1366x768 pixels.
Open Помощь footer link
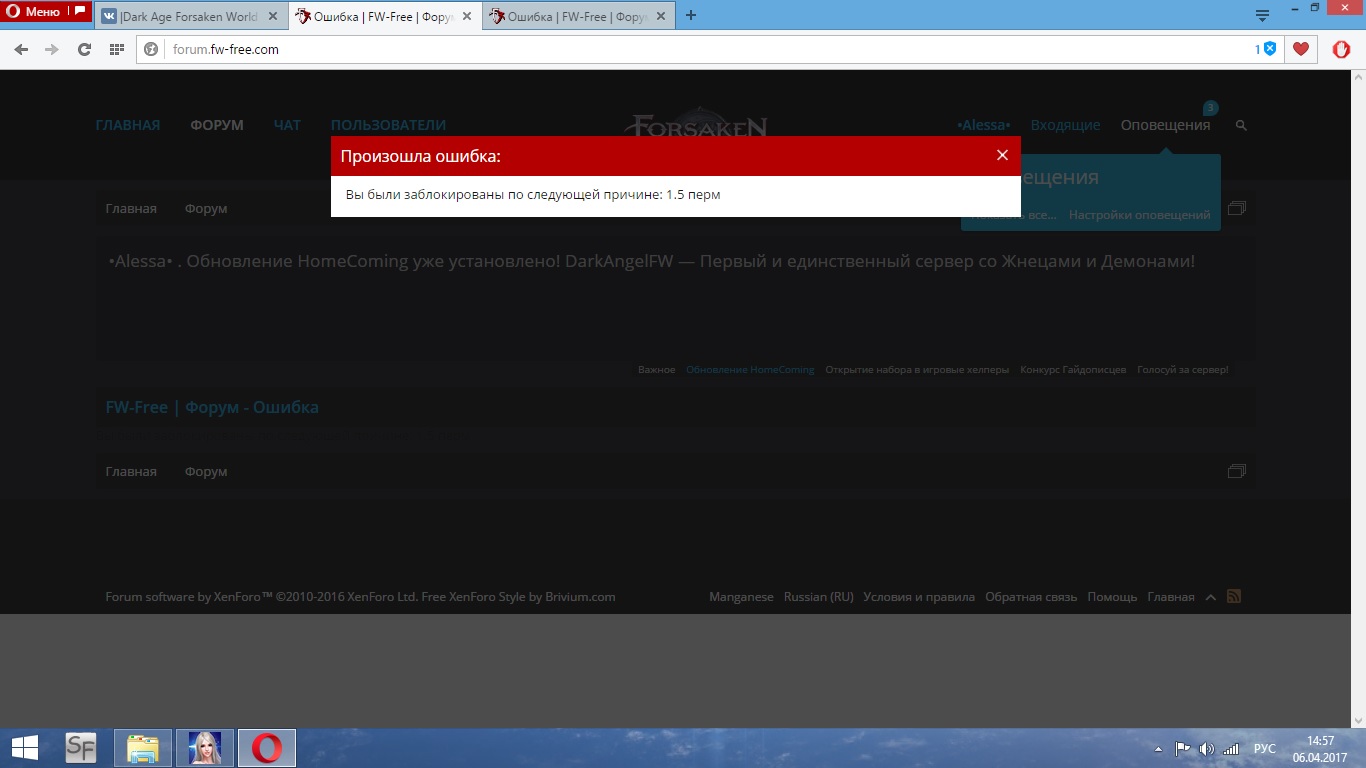click(1113, 597)
